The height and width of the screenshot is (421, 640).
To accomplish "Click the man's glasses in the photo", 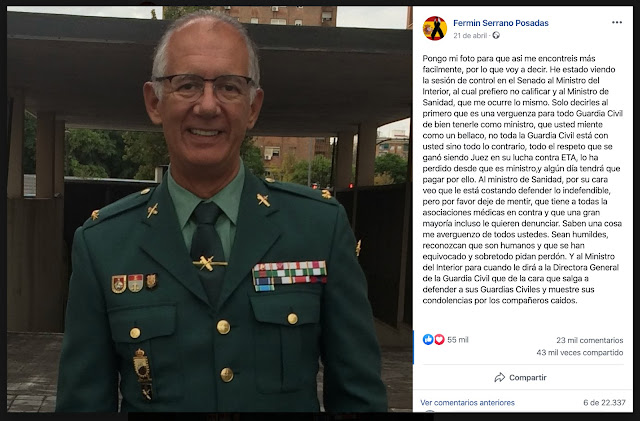I will (x=205, y=87).
